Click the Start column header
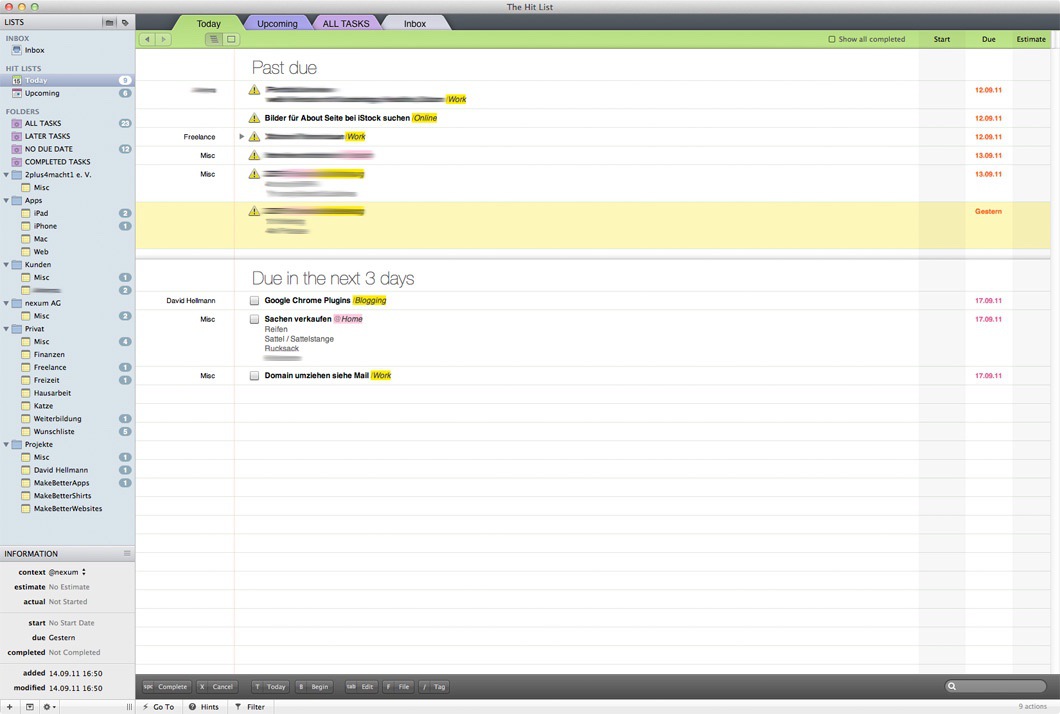This screenshot has height=714, width=1060. click(x=942, y=39)
